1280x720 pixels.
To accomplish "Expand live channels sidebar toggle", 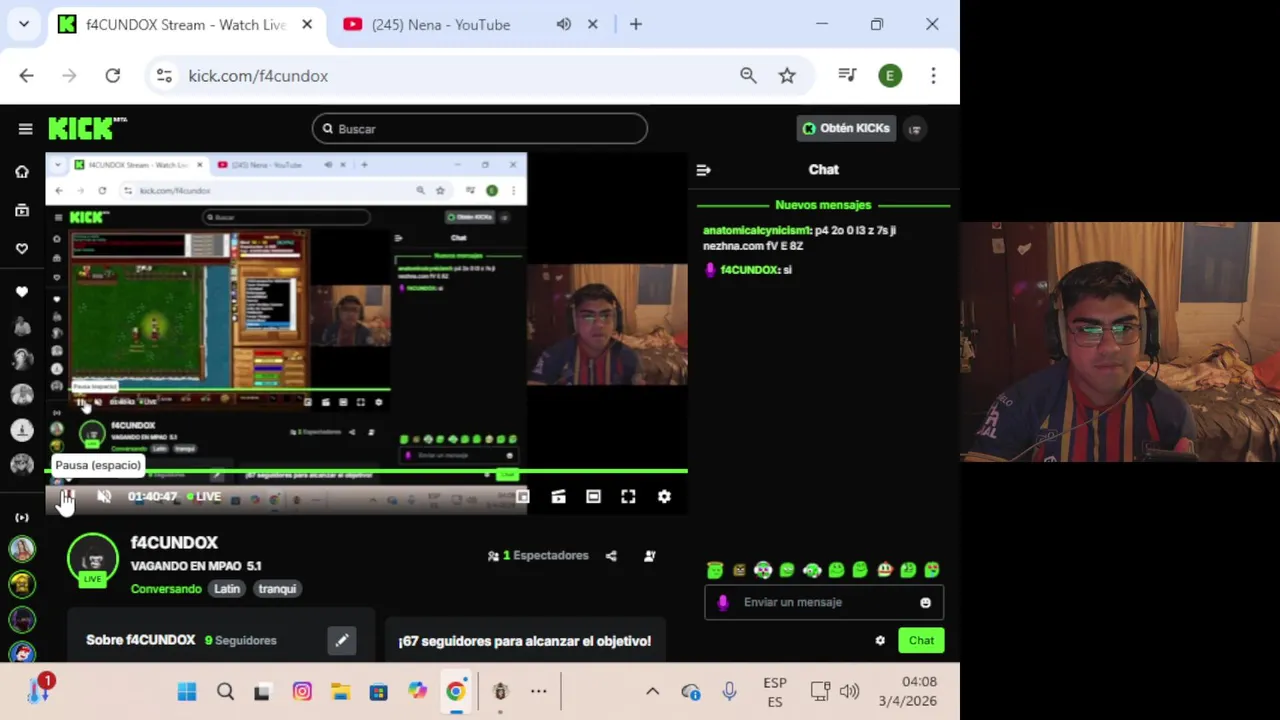I will click(x=22, y=517).
